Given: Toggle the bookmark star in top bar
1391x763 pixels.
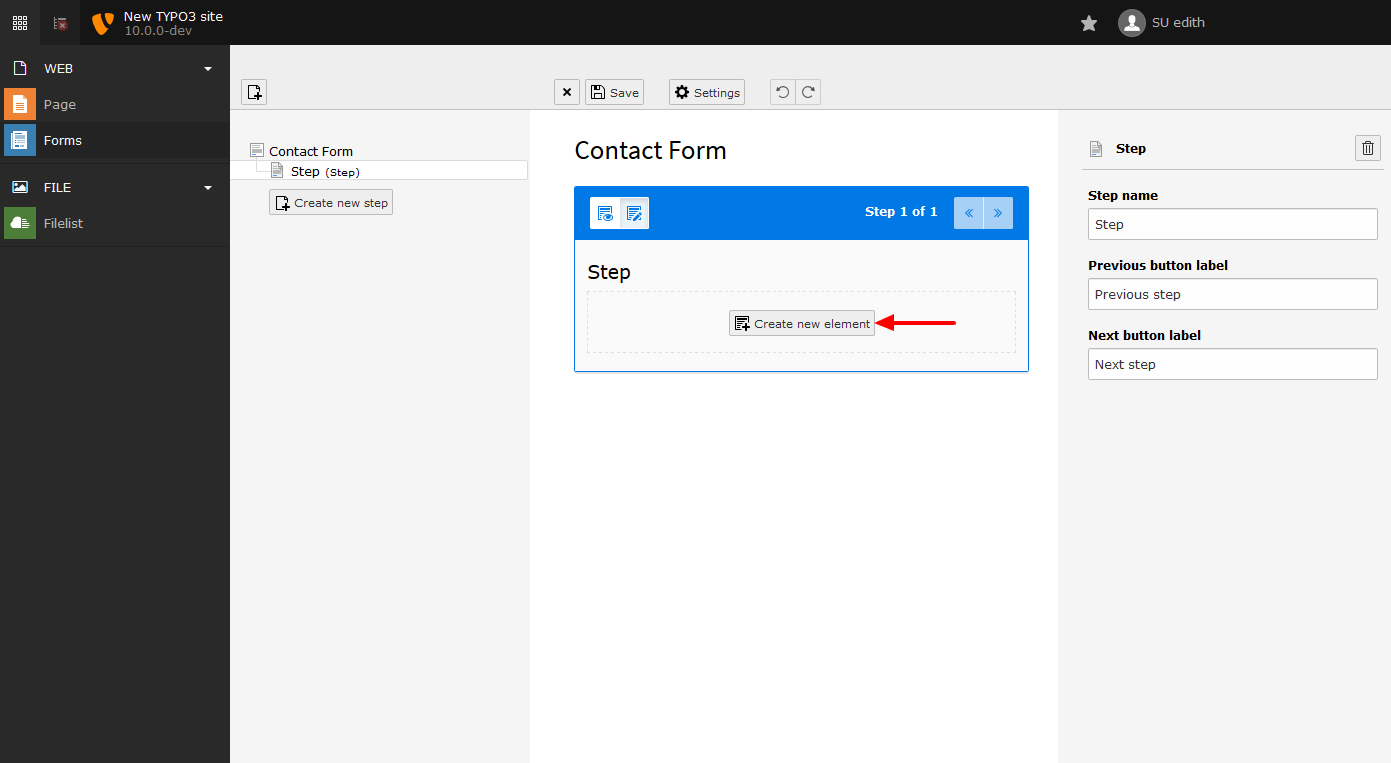Looking at the screenshot, I should pyautogui.click(x=1088, y=22).
